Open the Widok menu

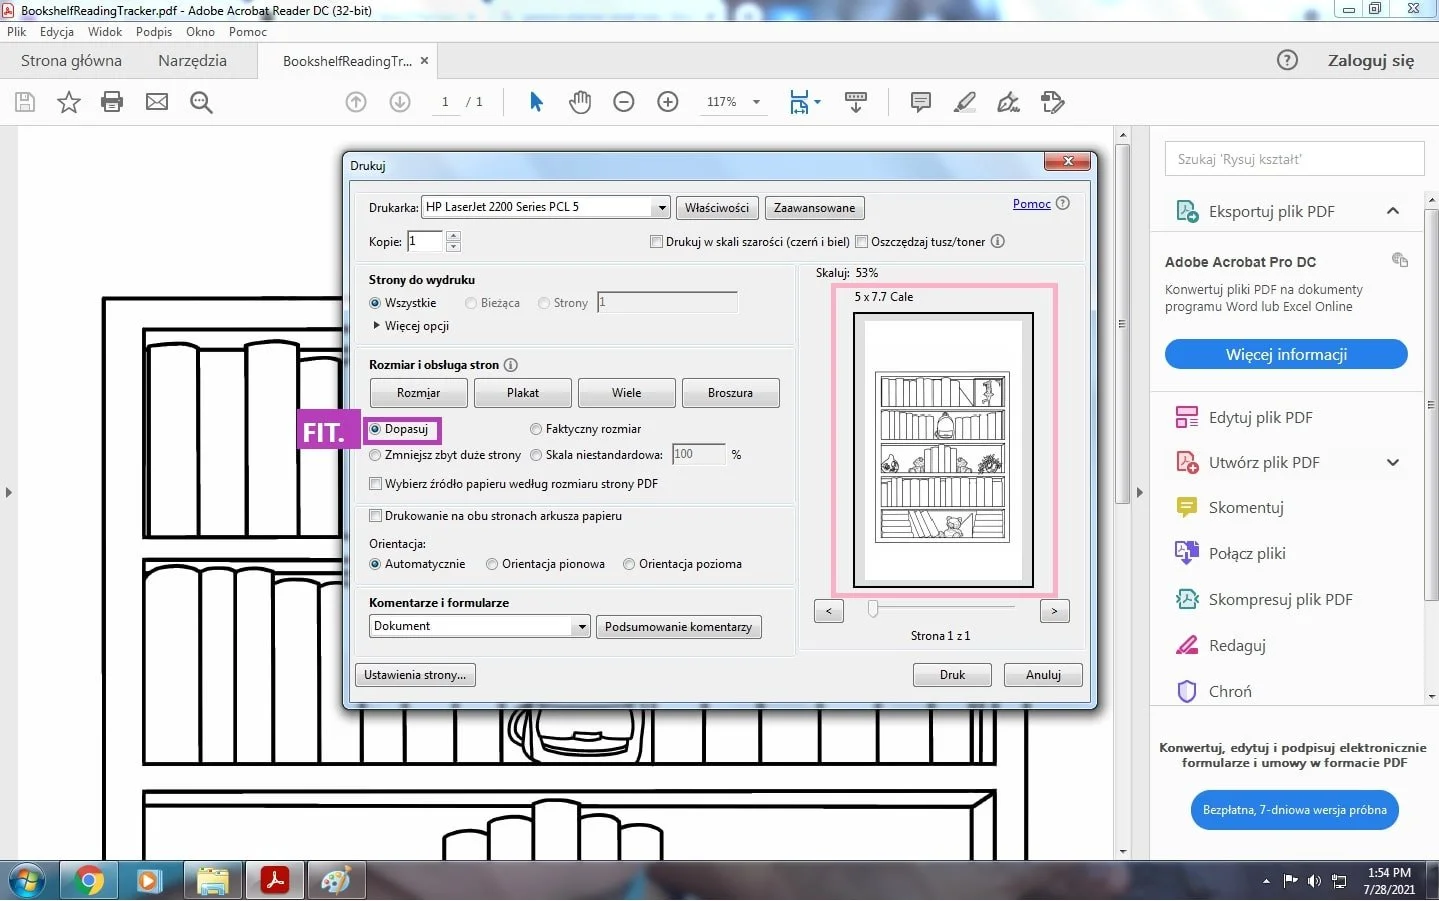105,32
